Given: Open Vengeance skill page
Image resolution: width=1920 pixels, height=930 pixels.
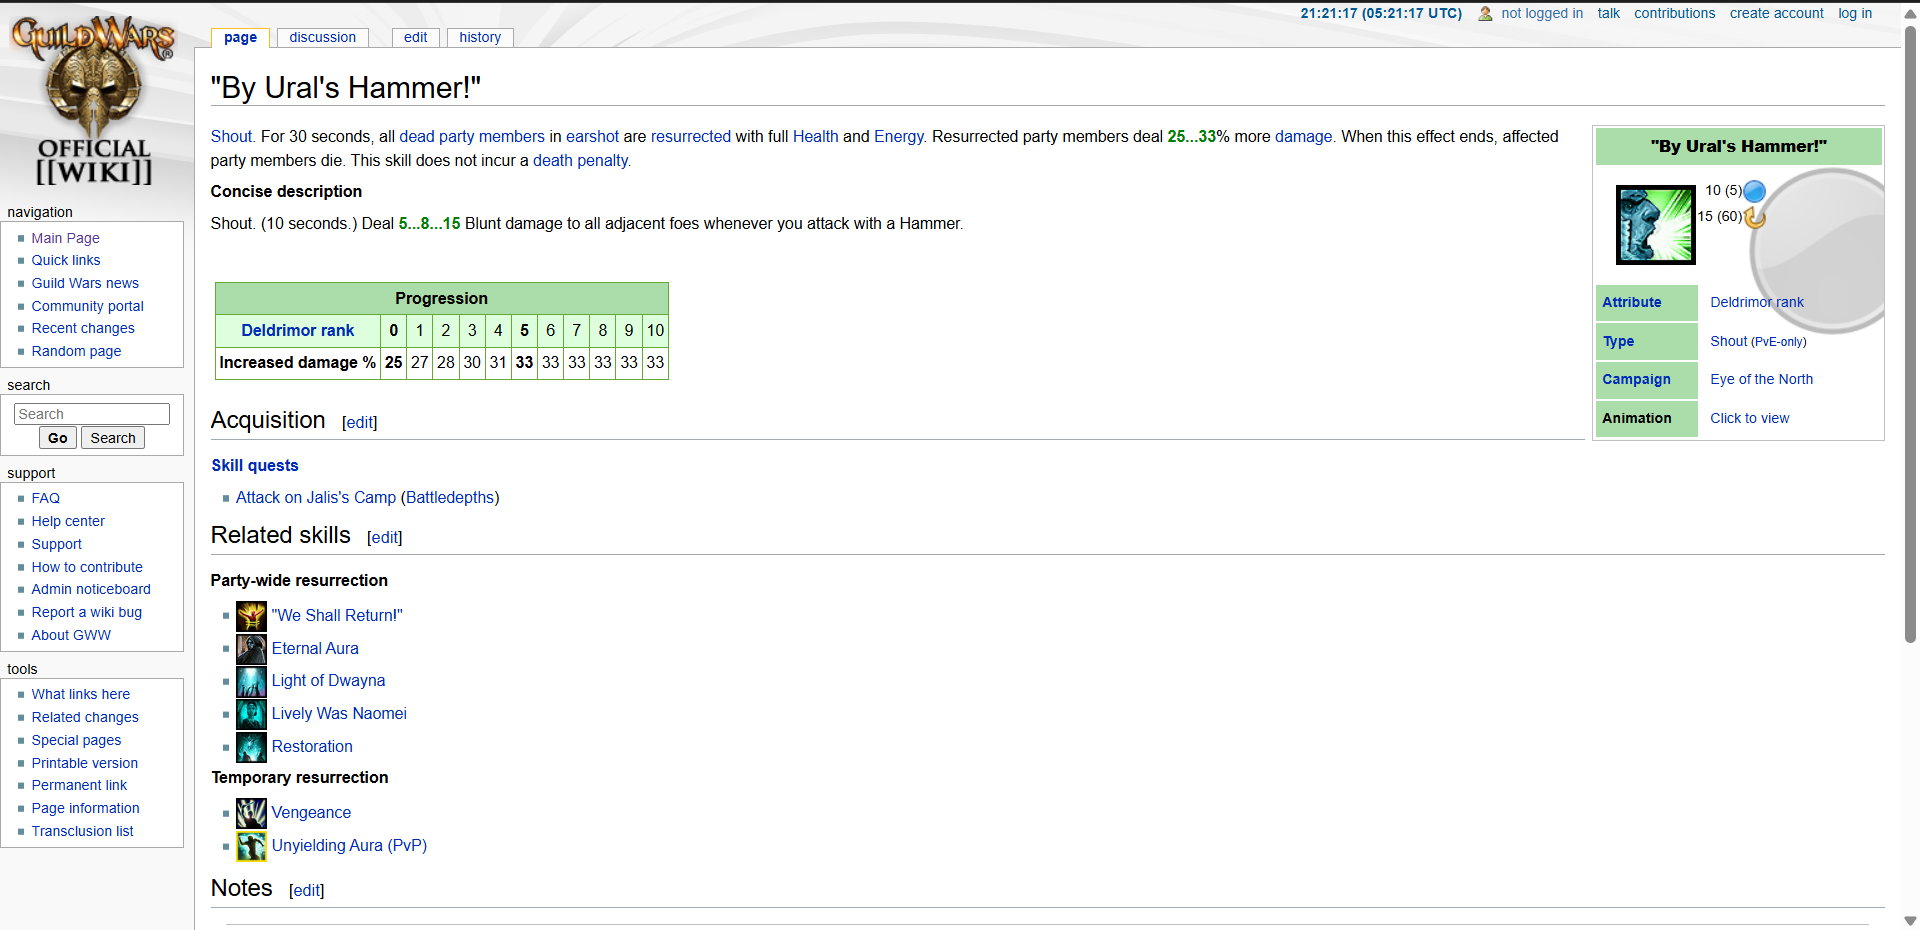Looking at the screenshot, I should click(x=311, y=812).
